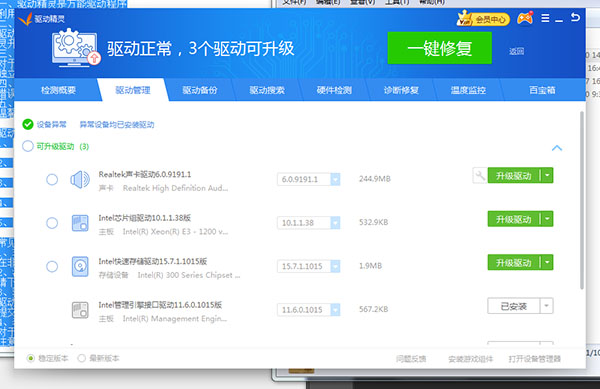Select the Intel快速存储驱动 row radio button

(x=52, y=266)
